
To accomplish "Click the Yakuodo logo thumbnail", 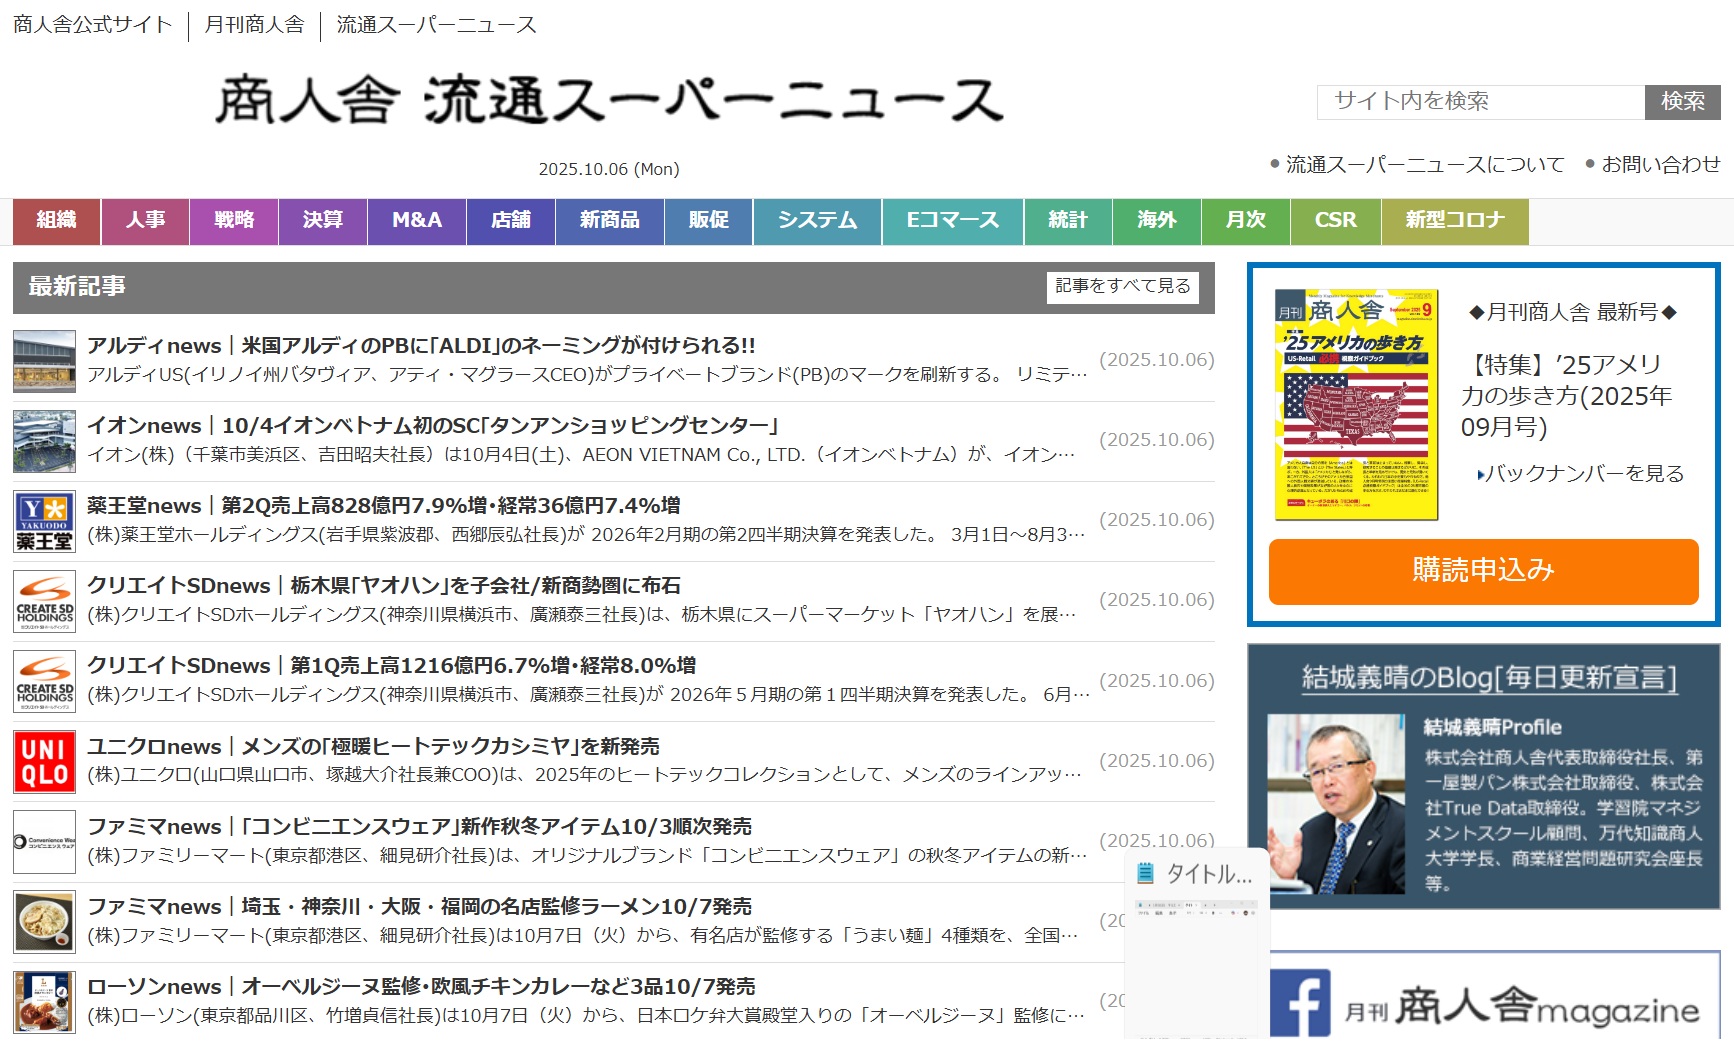I will 44,521.
